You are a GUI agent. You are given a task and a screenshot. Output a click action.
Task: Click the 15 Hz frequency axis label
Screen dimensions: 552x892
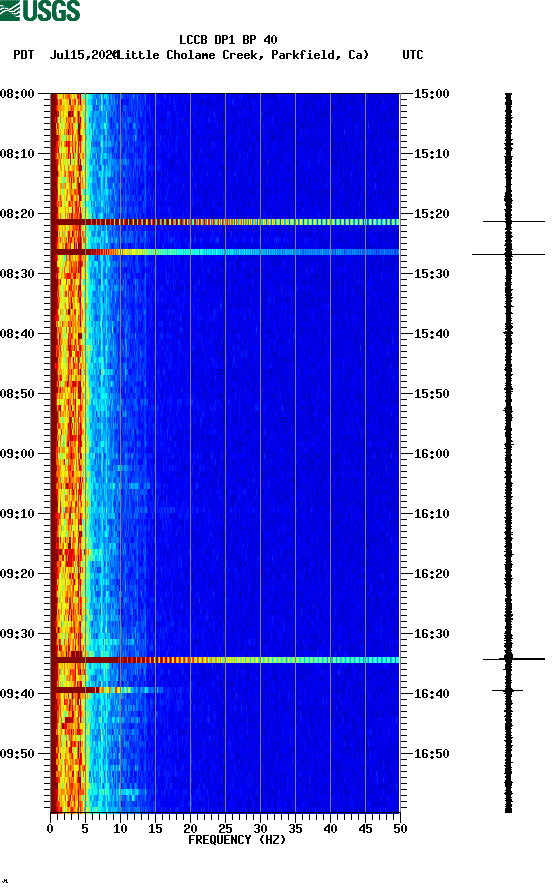pyautogui.click(x=155, y=828)
